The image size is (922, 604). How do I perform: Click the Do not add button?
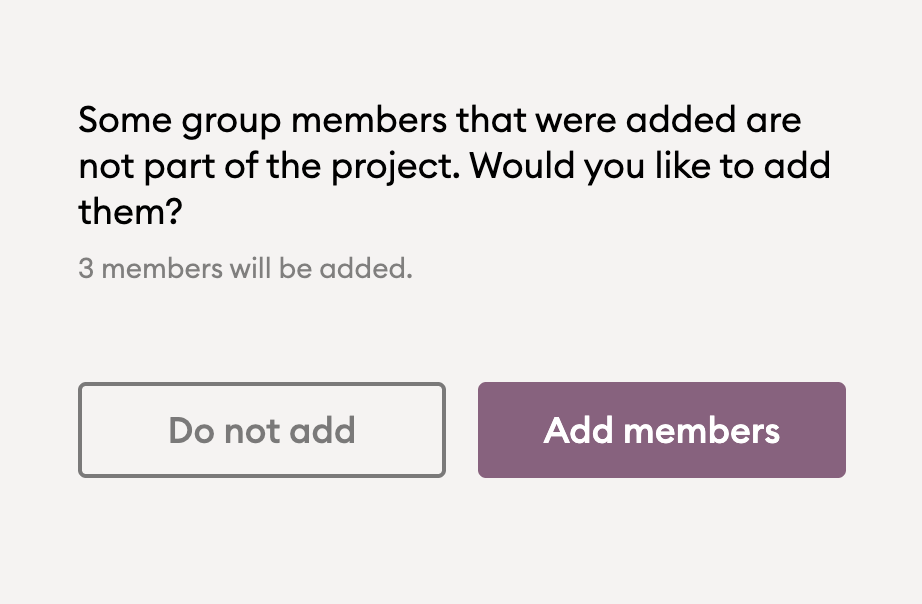click(261, 430)
